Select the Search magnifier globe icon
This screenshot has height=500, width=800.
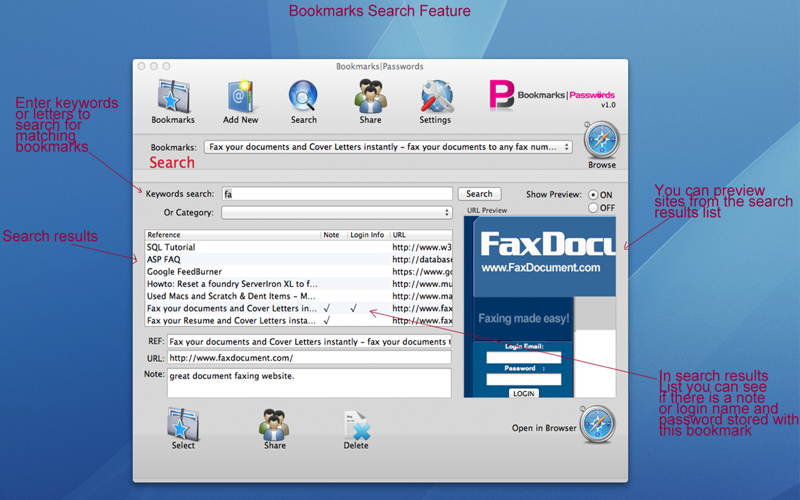(x=303, y=96)
